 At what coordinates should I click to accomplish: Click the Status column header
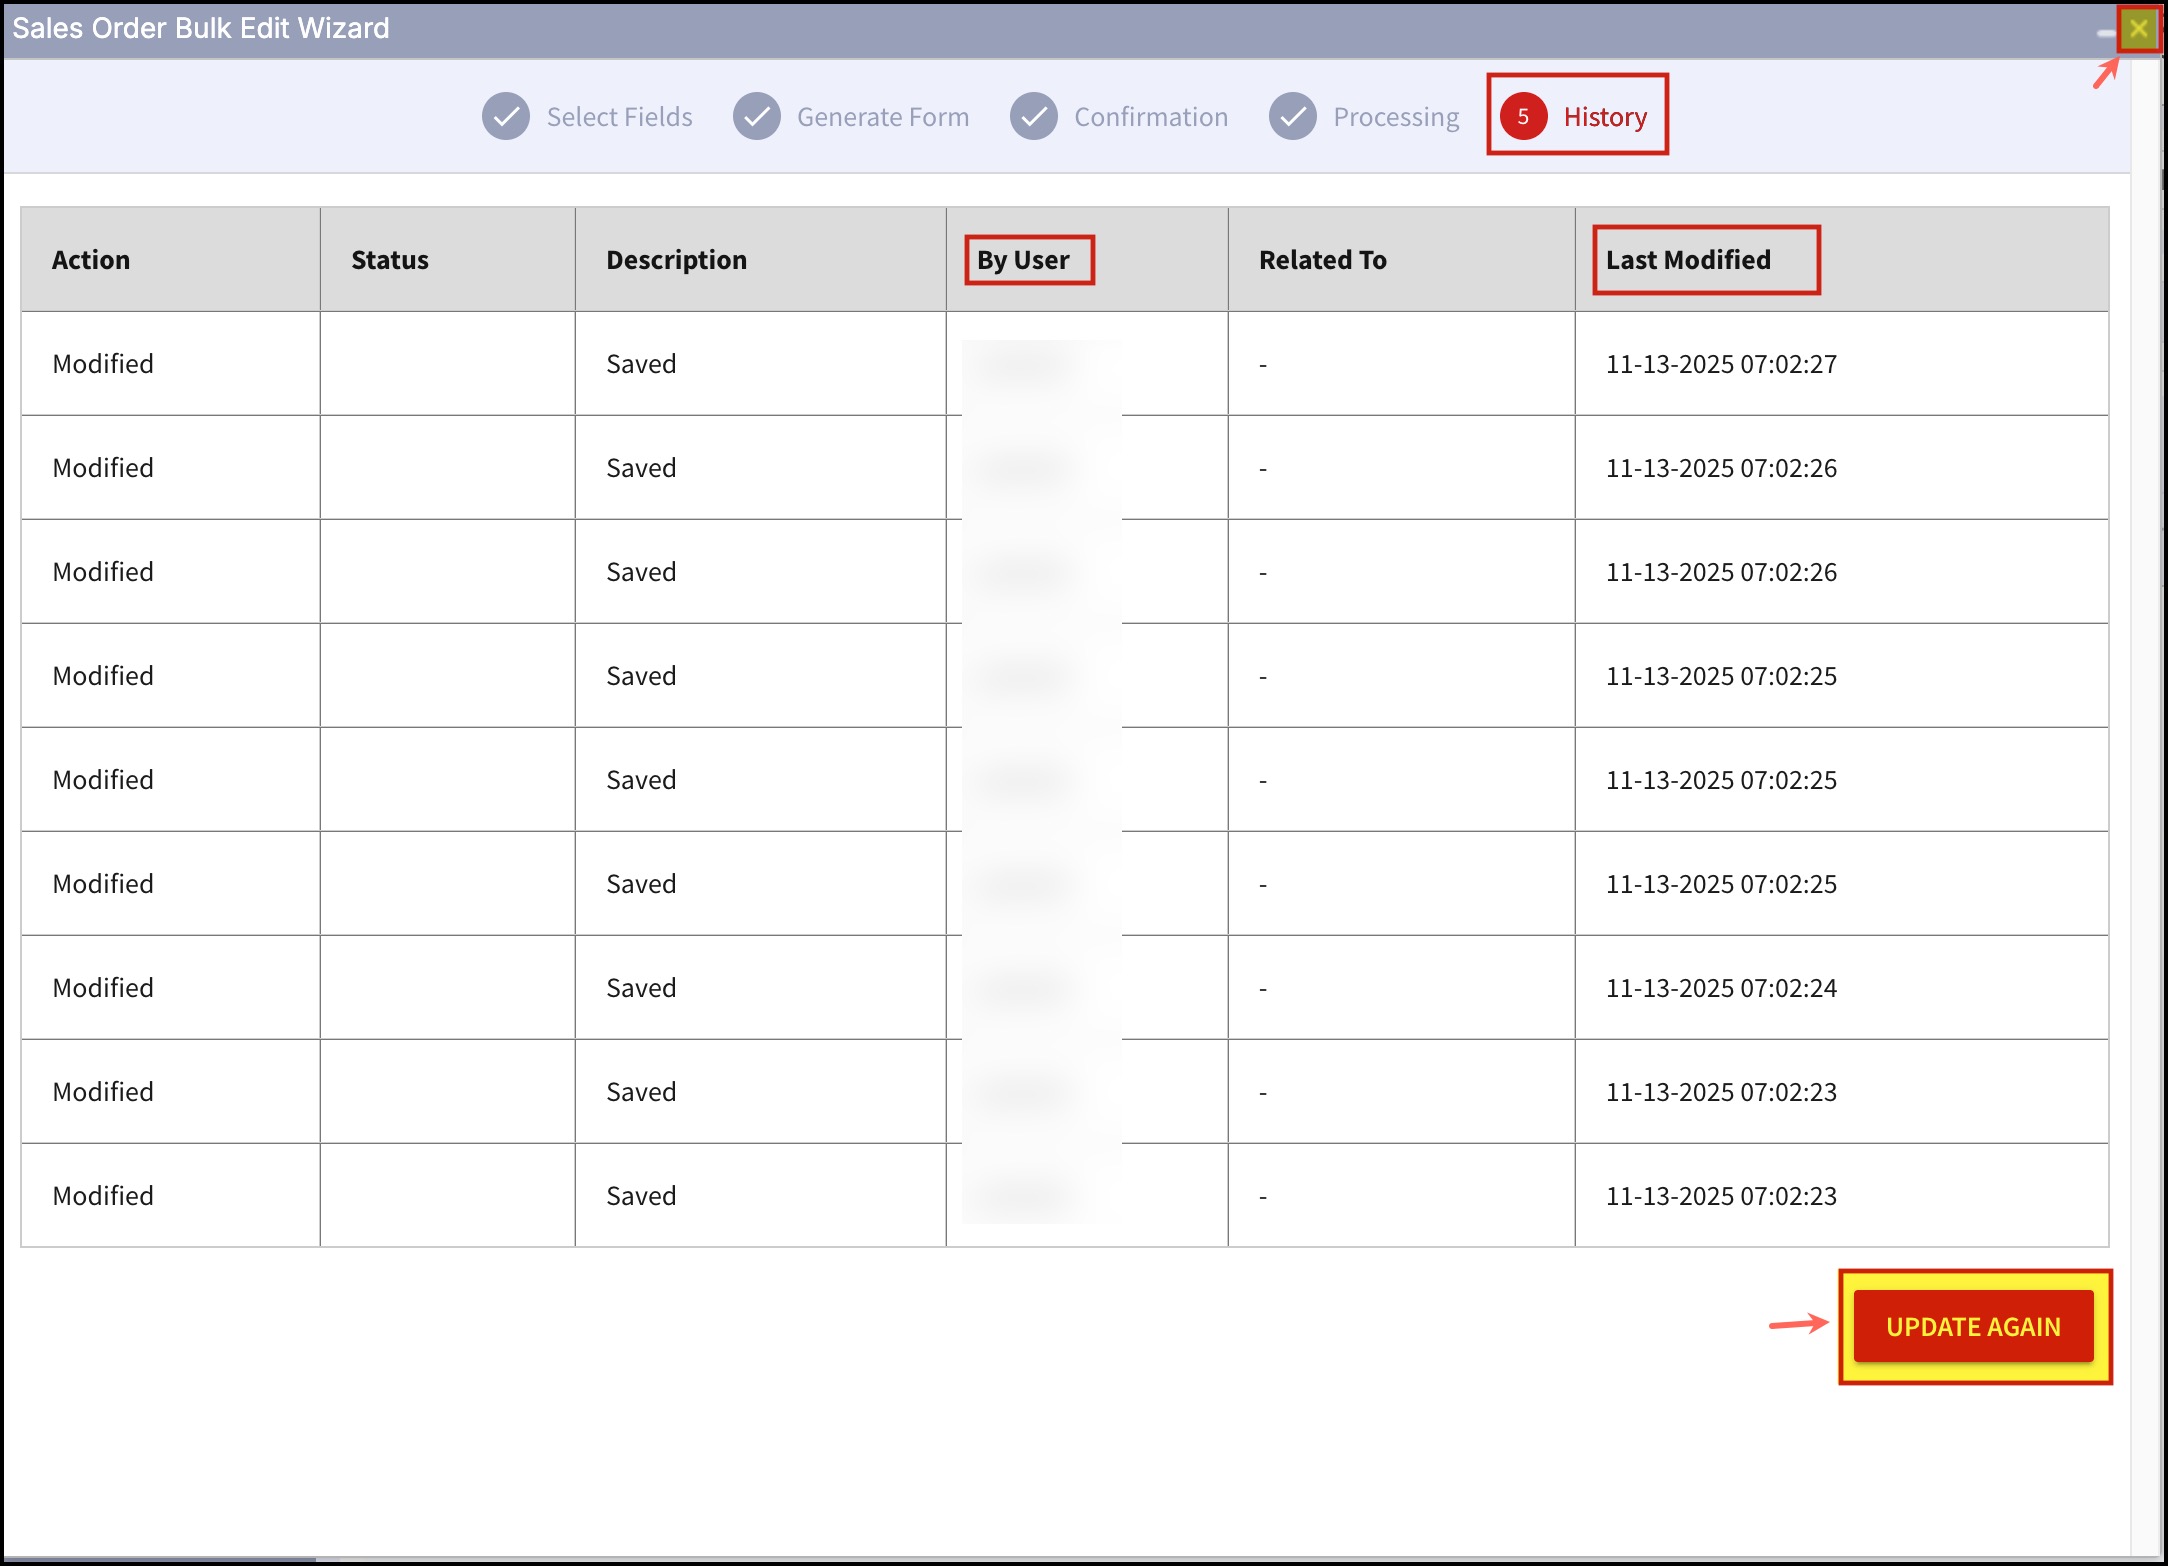[390, 260]
